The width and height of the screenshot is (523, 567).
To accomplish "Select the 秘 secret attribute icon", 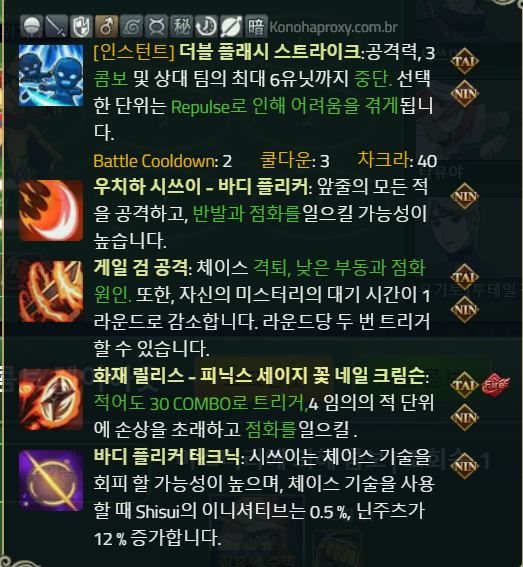I will tap(182, 26).
